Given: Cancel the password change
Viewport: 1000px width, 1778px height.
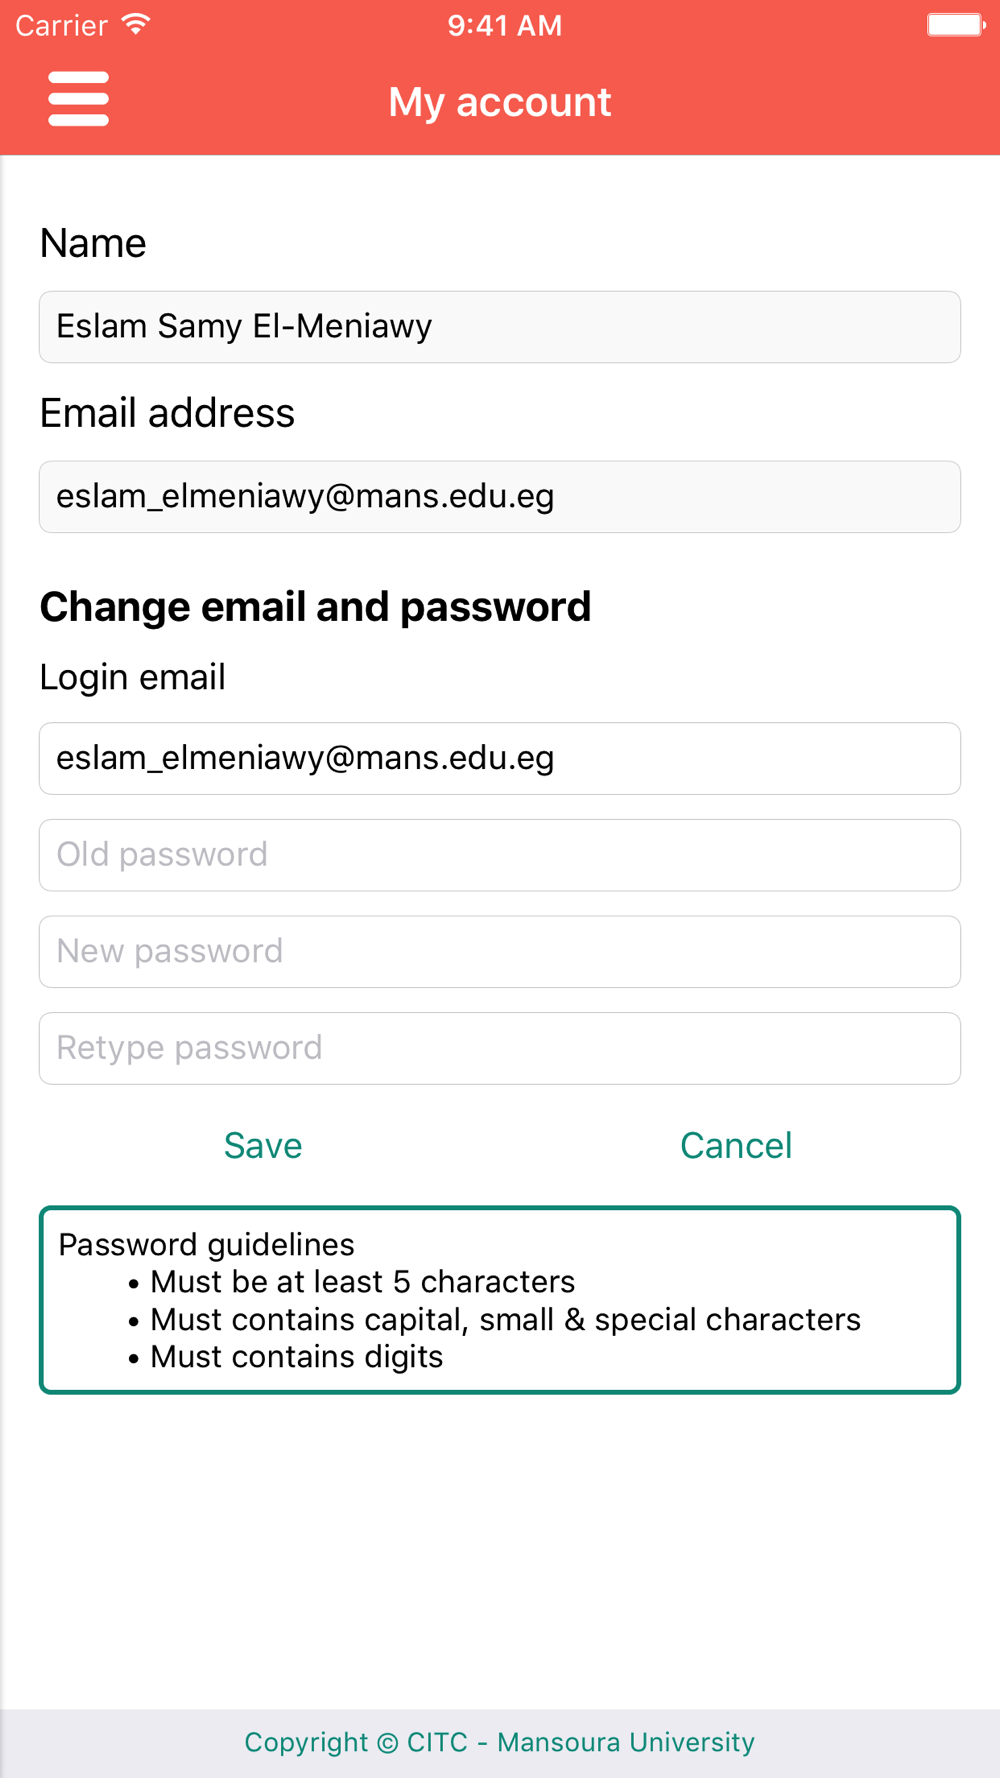Looking at the screenshot, I should click(x=736, y=1146).
